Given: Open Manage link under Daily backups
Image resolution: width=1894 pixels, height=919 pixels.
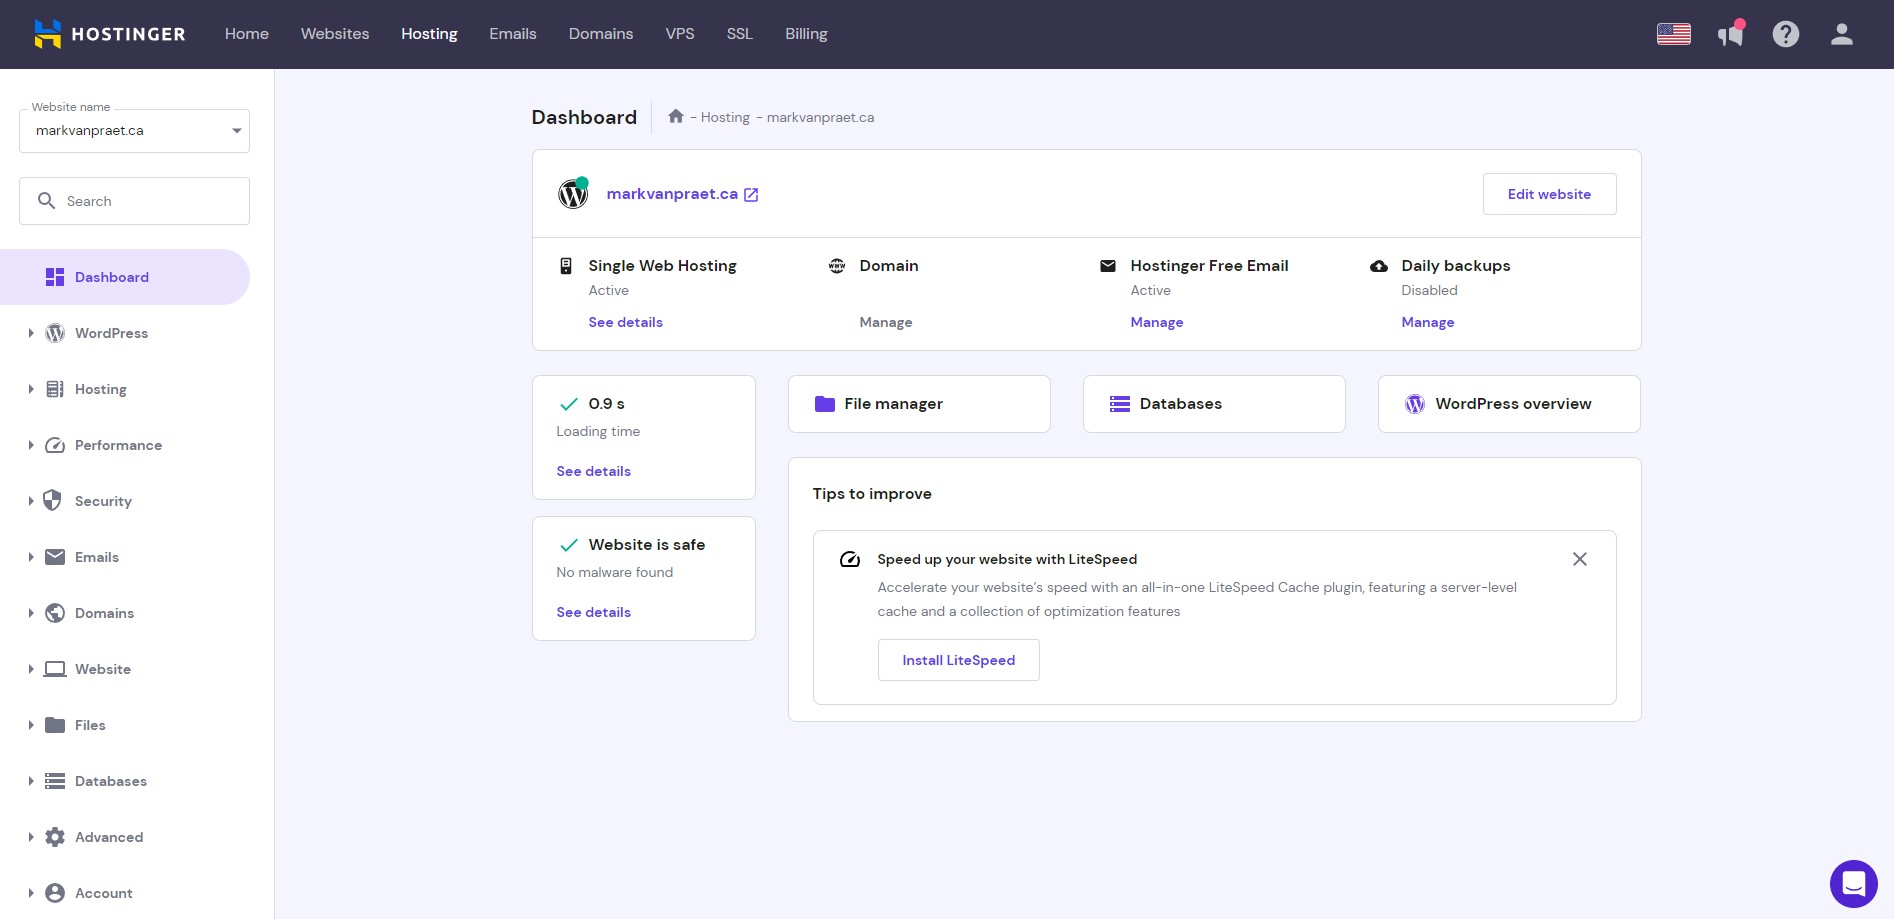Looking at the screenshot, I should (x=1427, y=322).
